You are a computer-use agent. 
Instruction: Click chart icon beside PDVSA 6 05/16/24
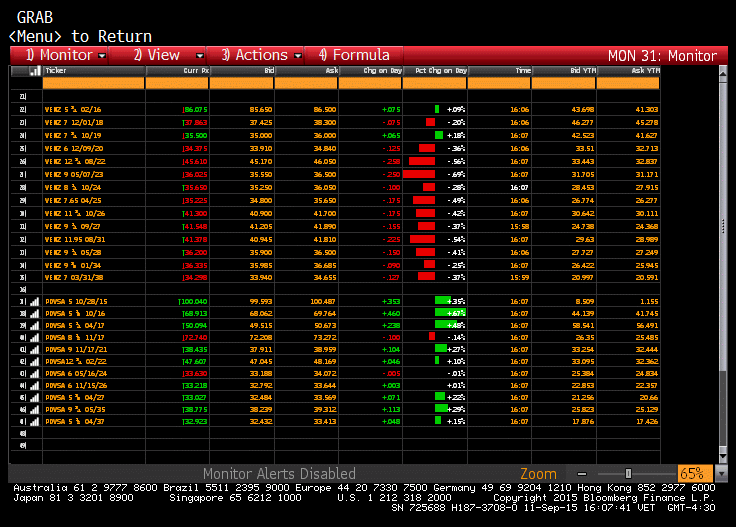pyautogui.click(x=34, y=374)
